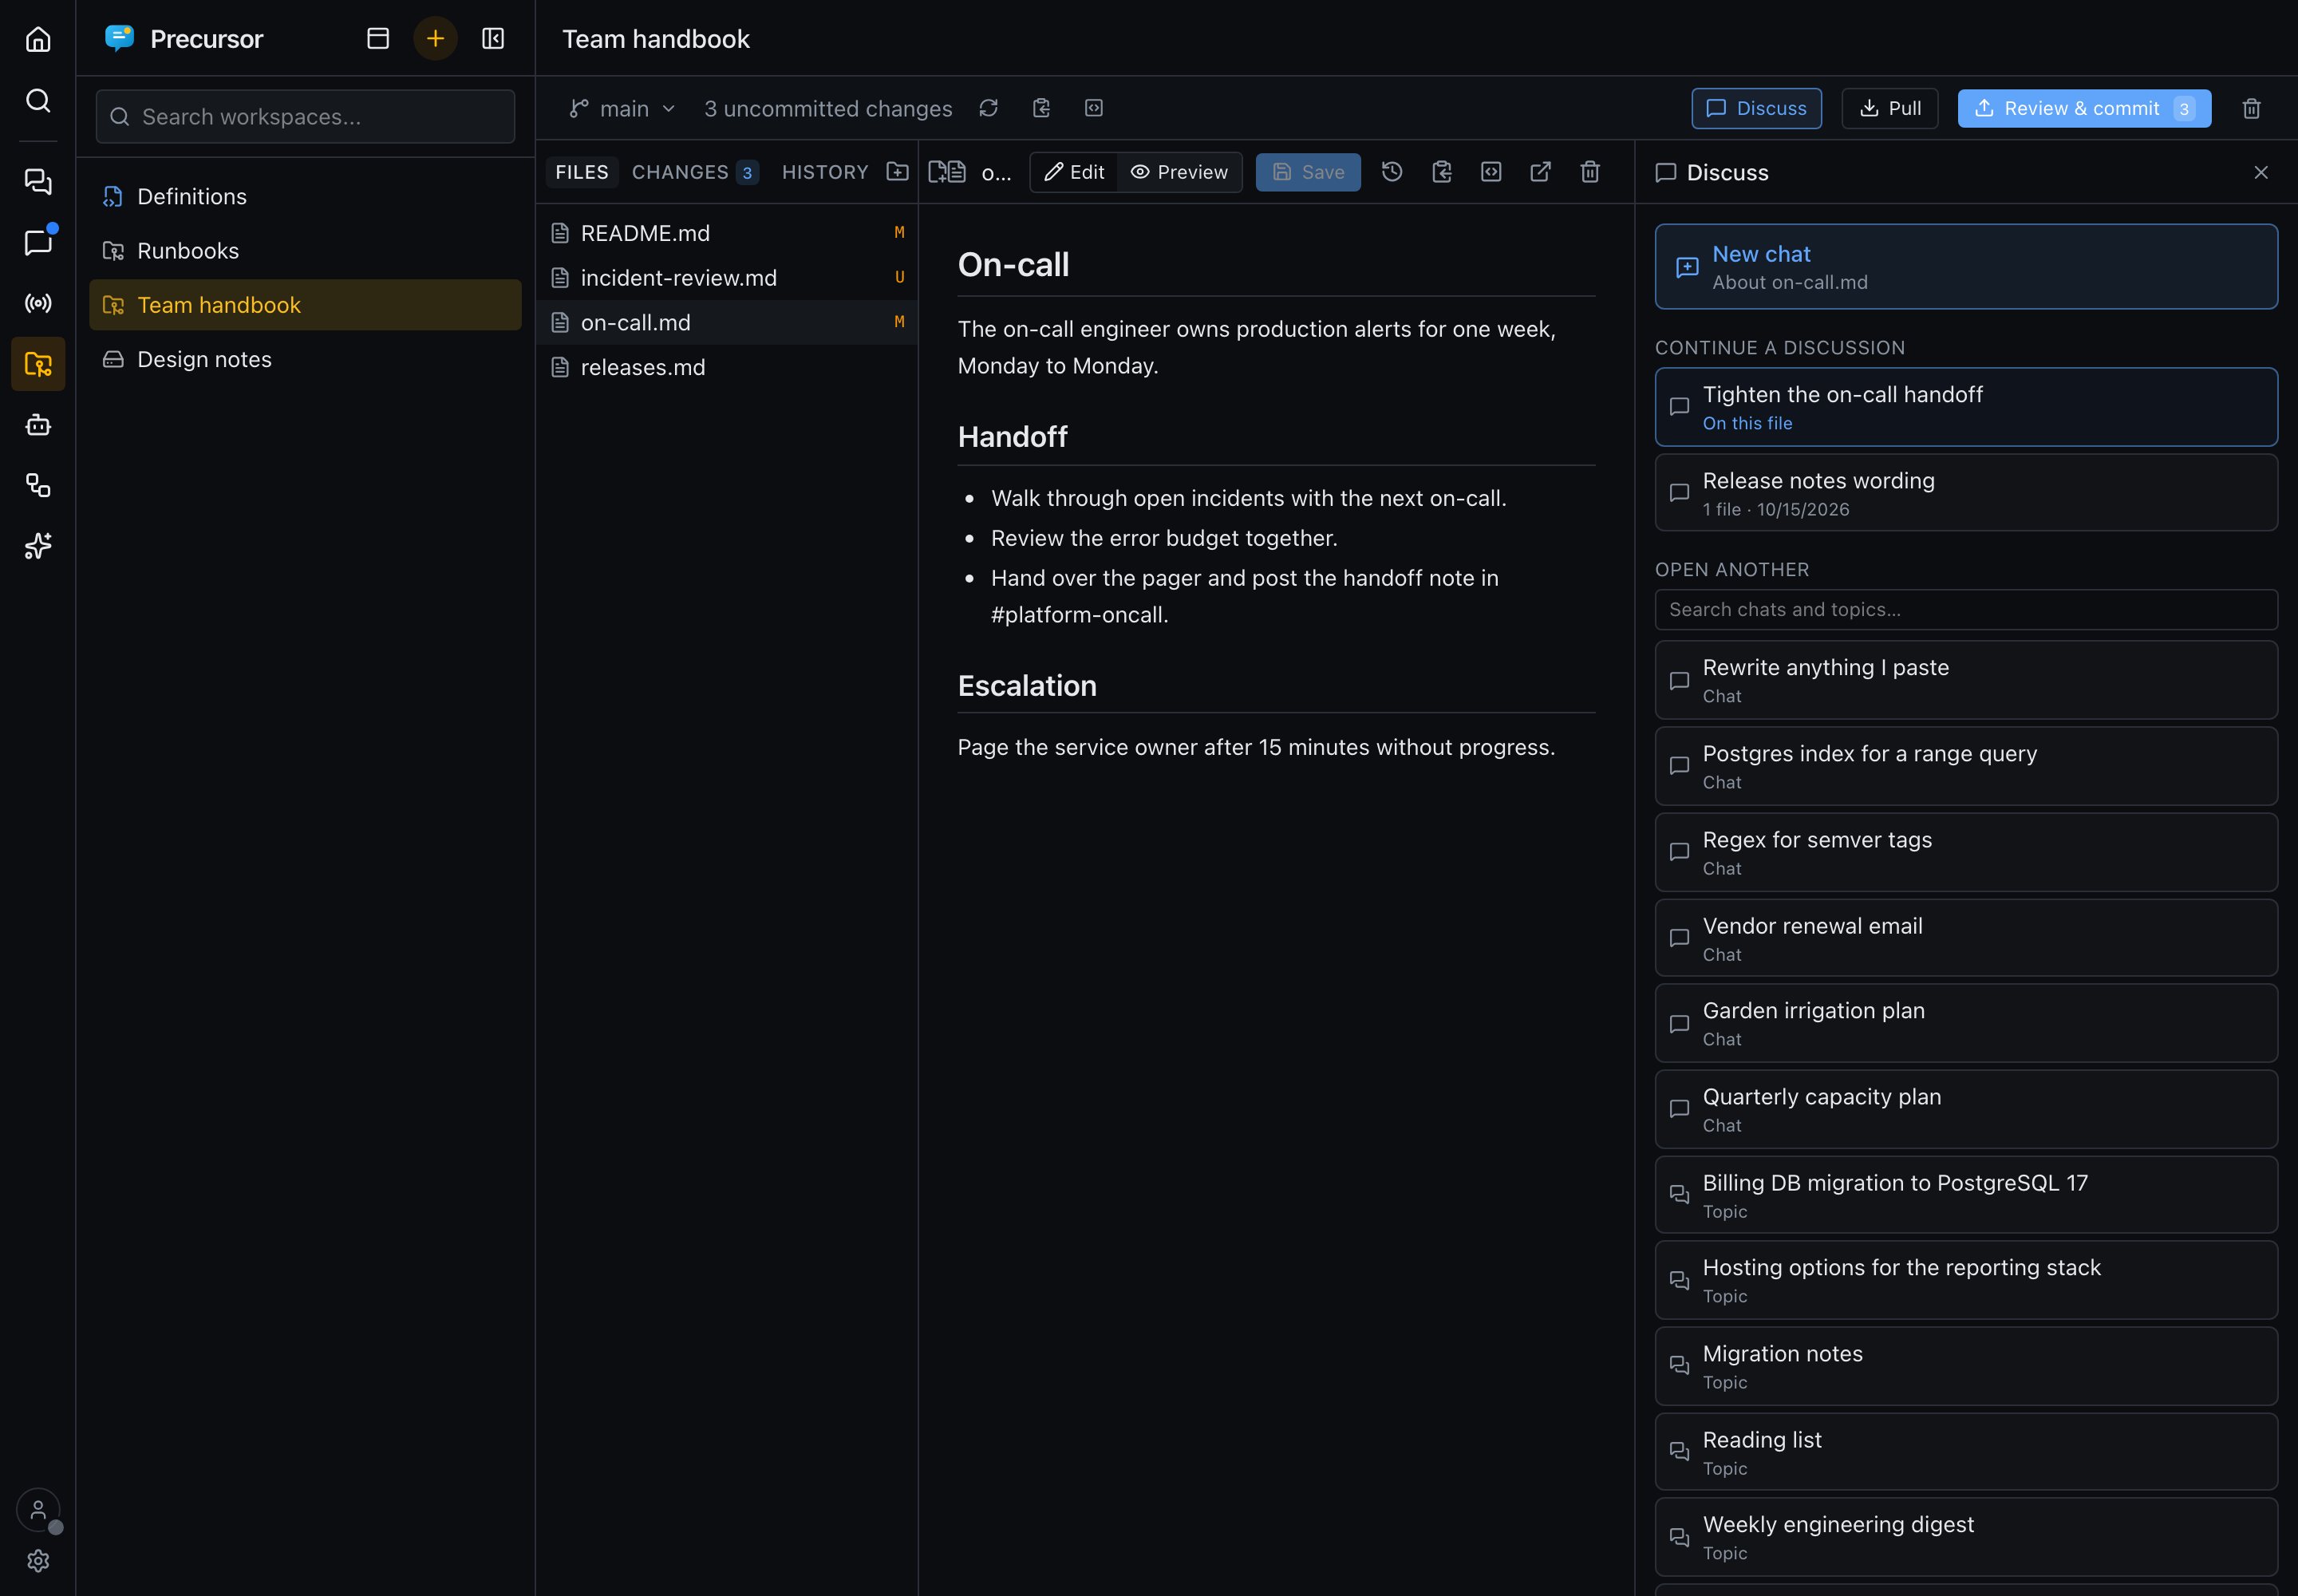Image resolution: width=2298 pixels, height=1596 pixels.
Task: Click the layout panel icon beside Precursor
Action: click(x=378, y=39)
